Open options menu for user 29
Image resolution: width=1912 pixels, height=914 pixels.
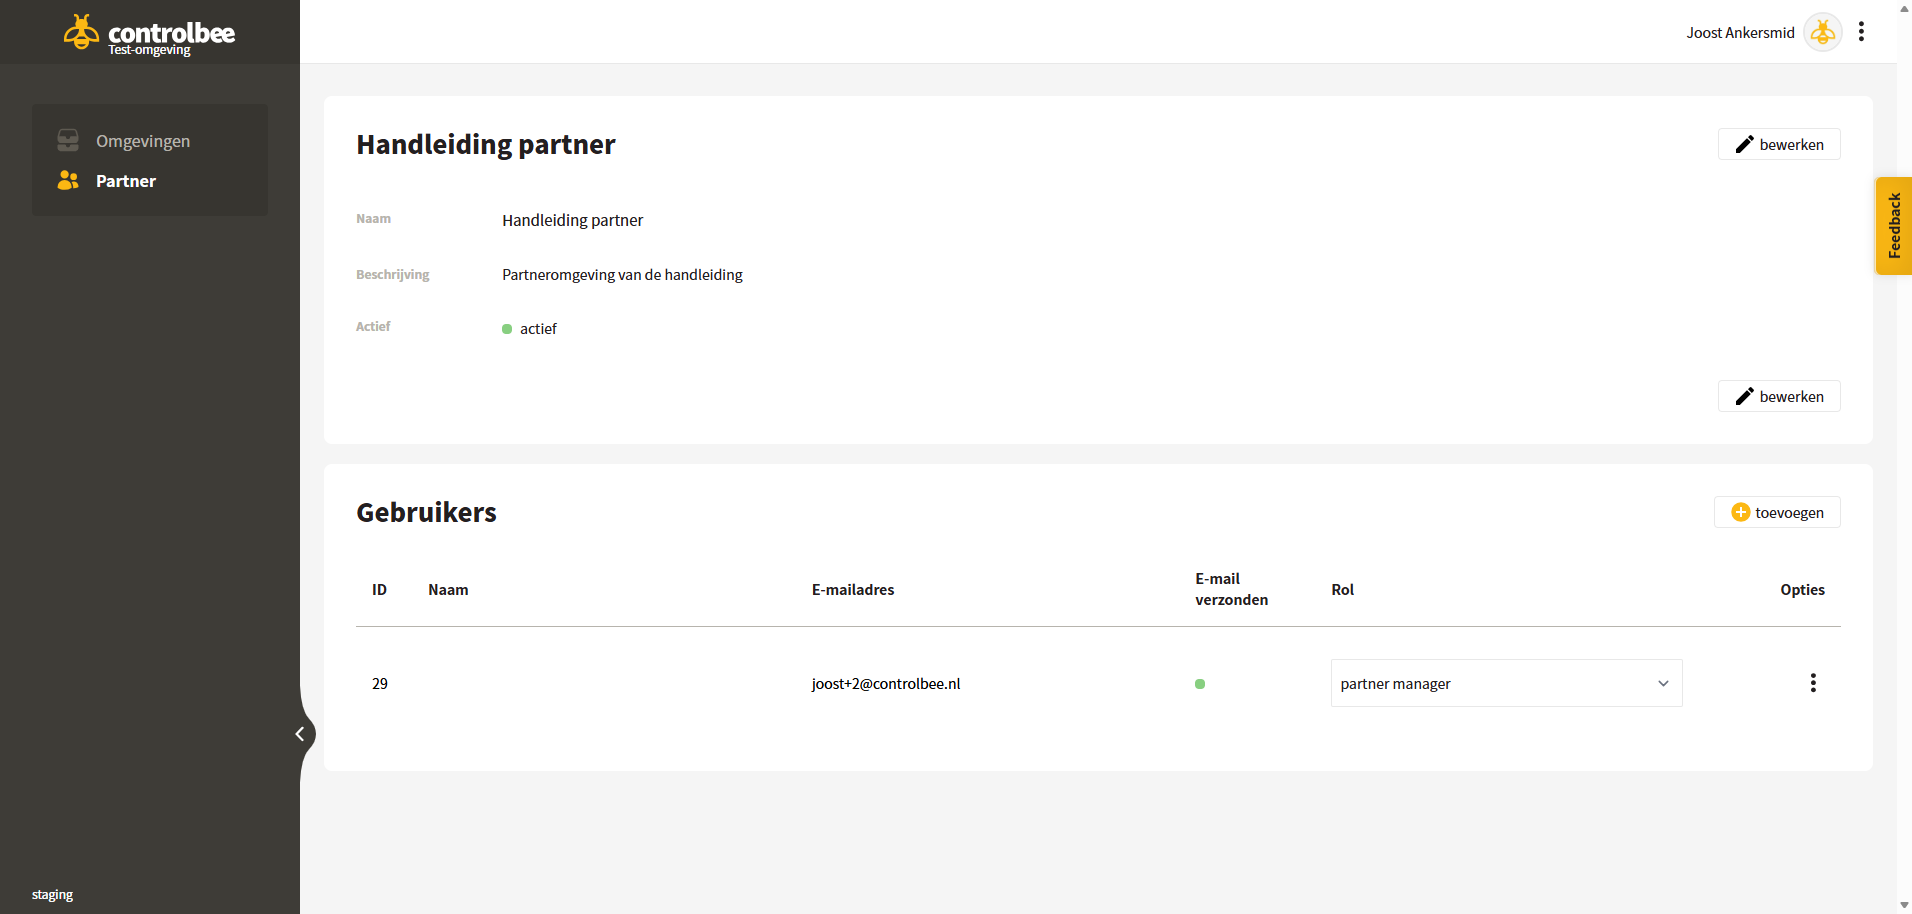[x=1813, y=683]
